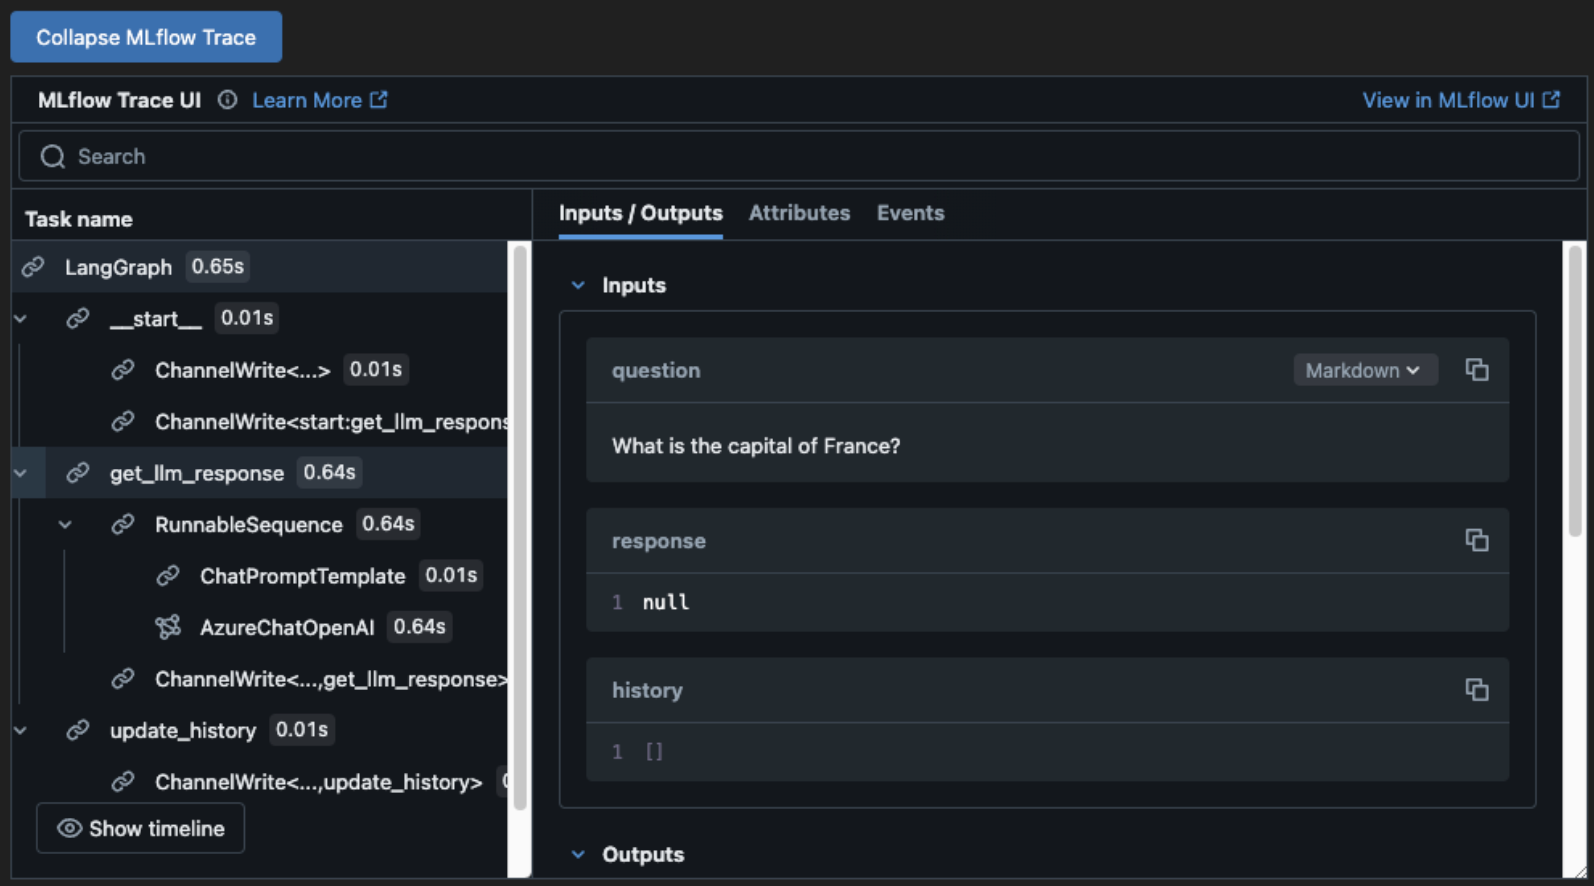Show the timeline view
This screenshot has height=886, width=1594.
coord(141,828)
